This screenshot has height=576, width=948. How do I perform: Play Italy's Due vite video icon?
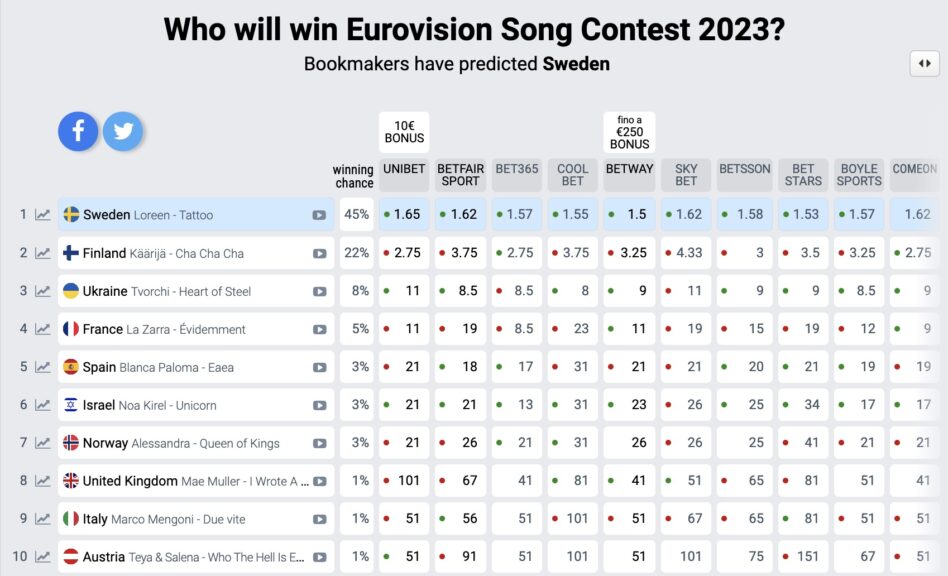coord(319,519)
